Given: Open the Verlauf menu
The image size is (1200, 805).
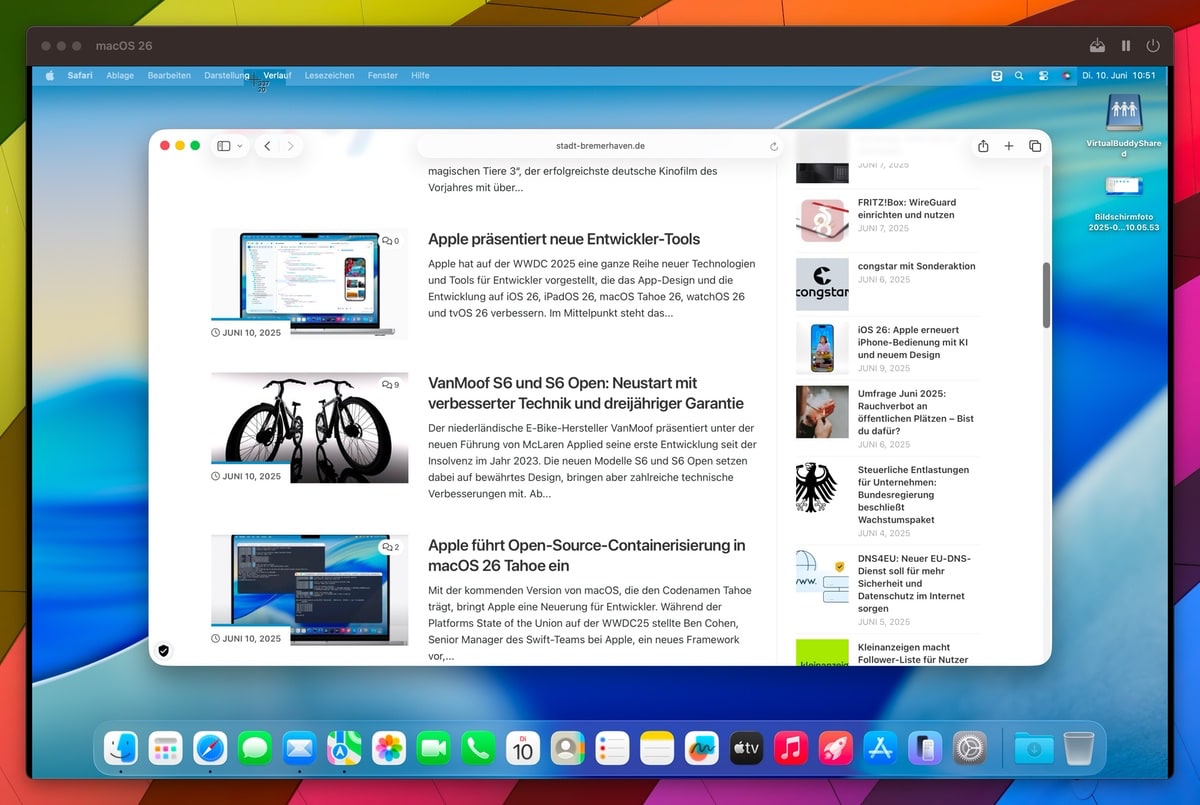Looking at the screenshot, I should coord(277,75).
